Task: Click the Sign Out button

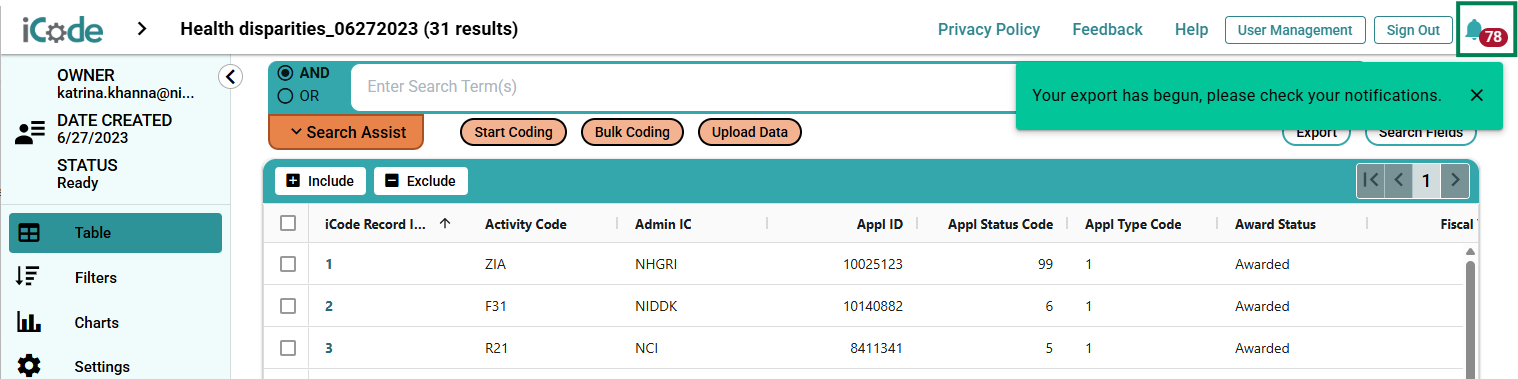Action: tap(1413, 30)
